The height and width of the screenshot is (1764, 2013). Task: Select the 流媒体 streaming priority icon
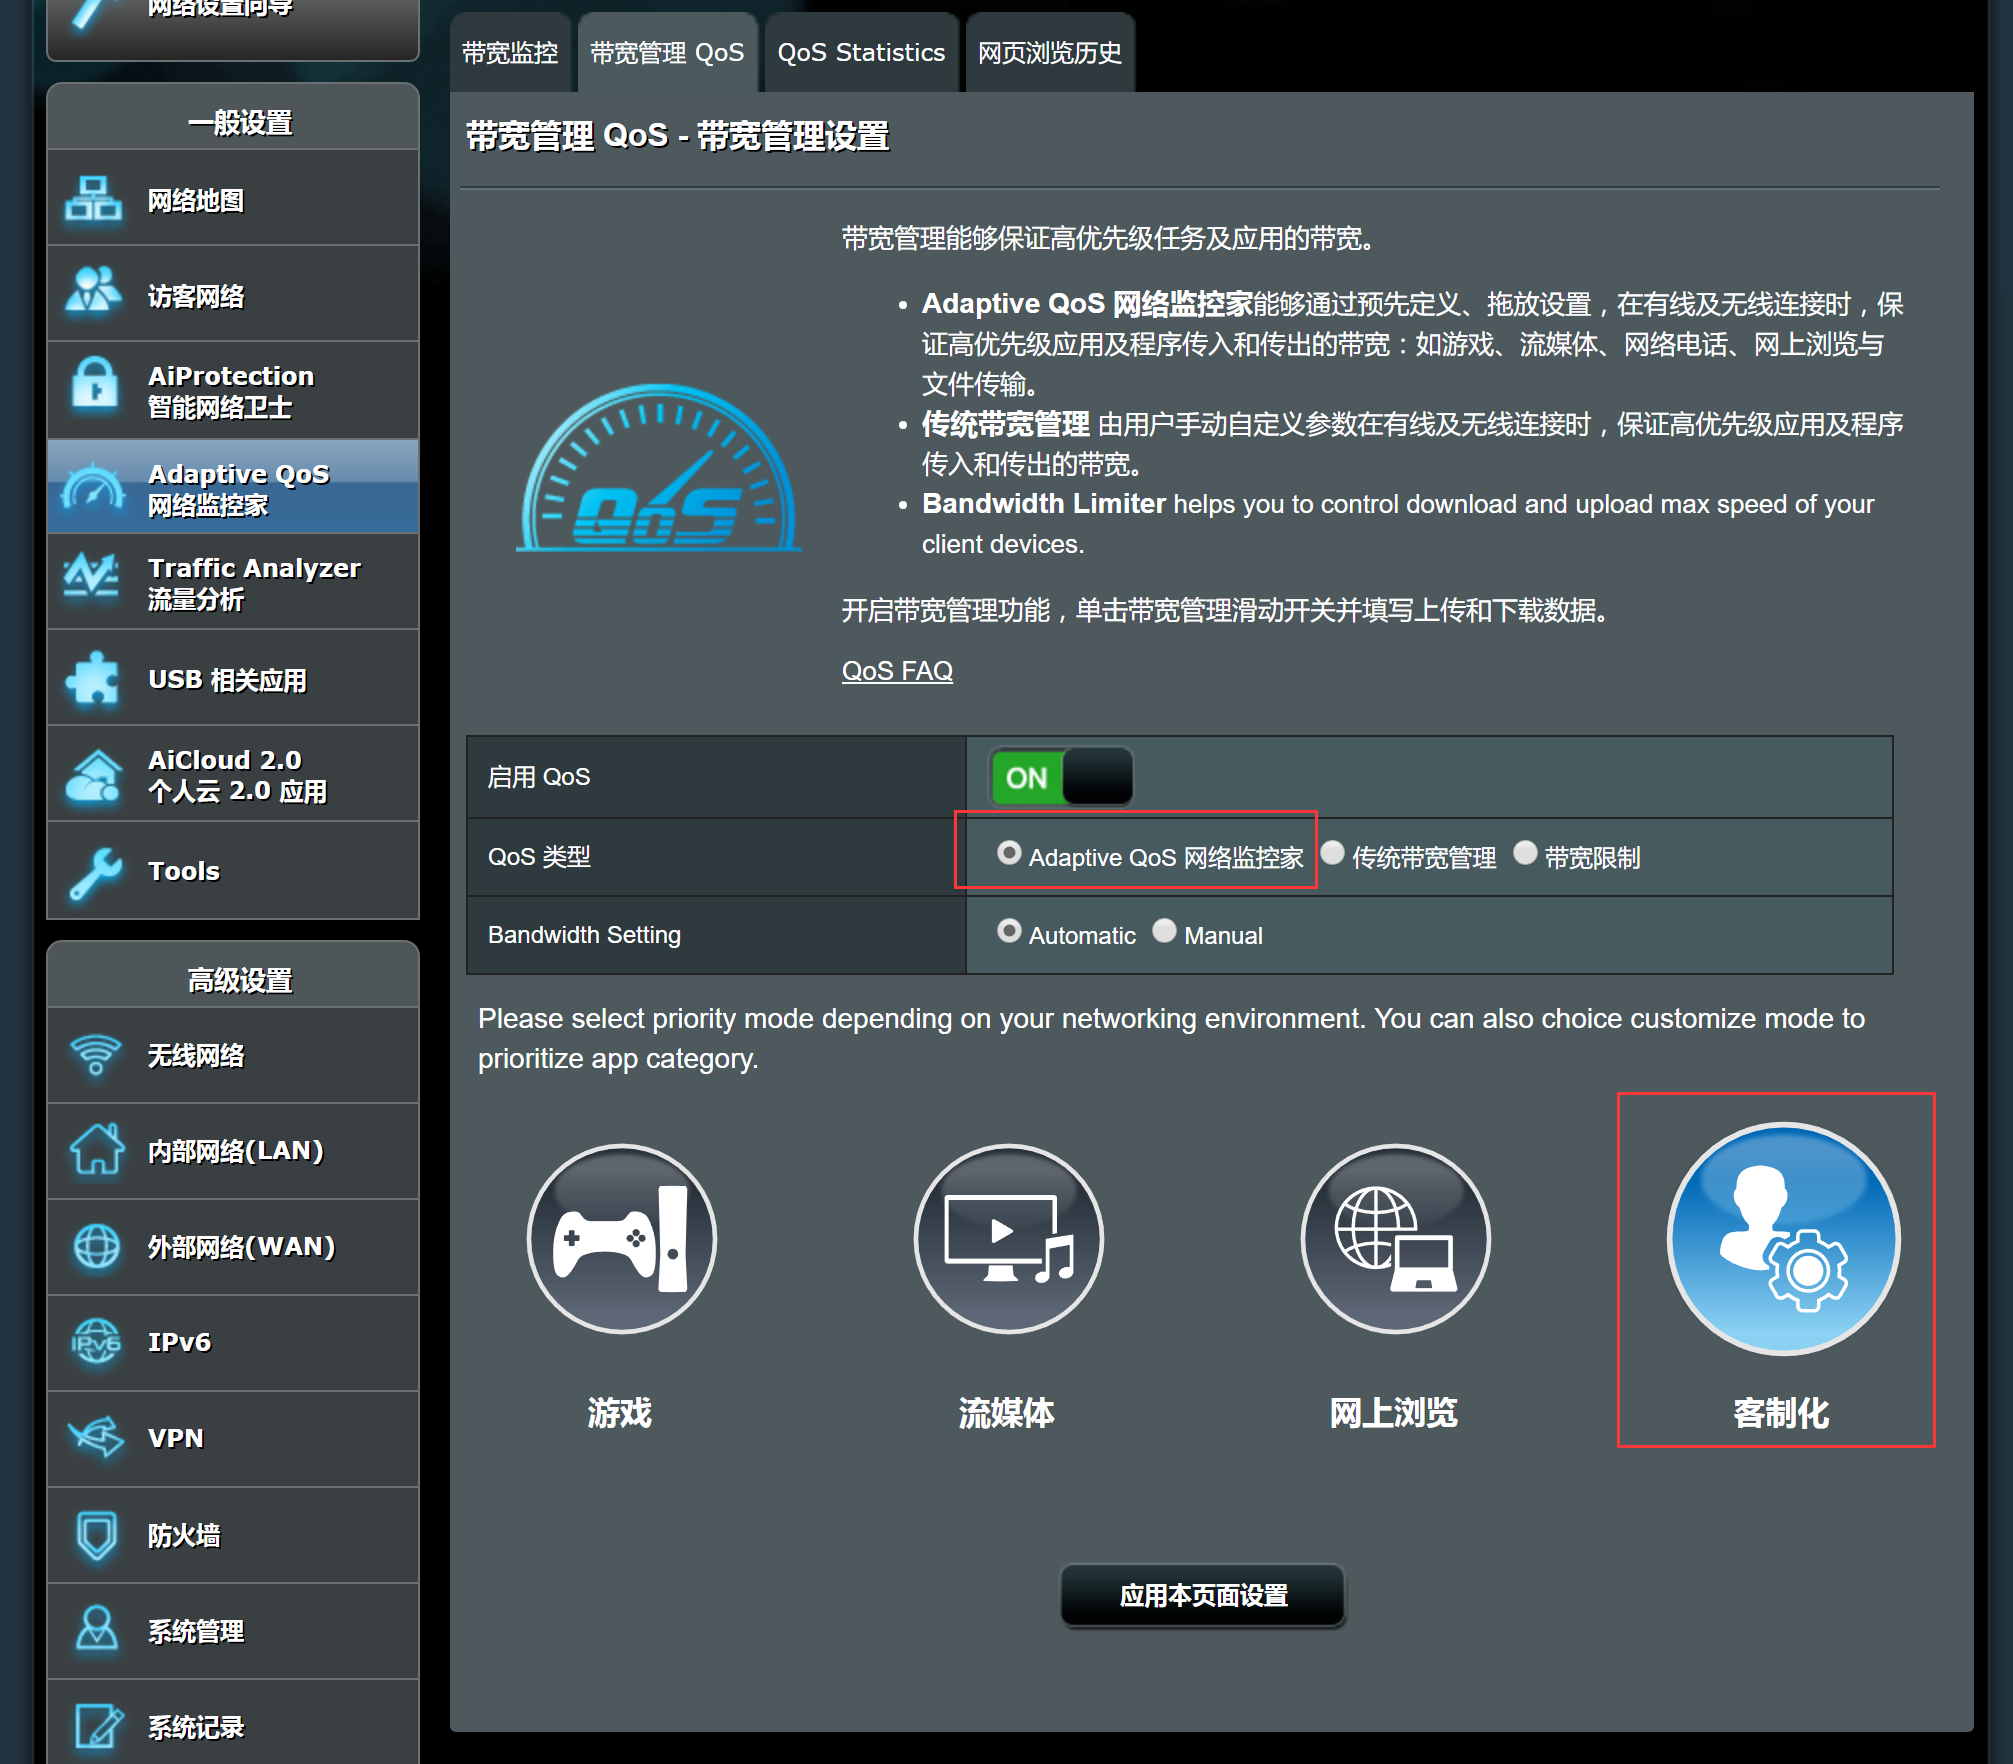(x=1008, y=1238)
